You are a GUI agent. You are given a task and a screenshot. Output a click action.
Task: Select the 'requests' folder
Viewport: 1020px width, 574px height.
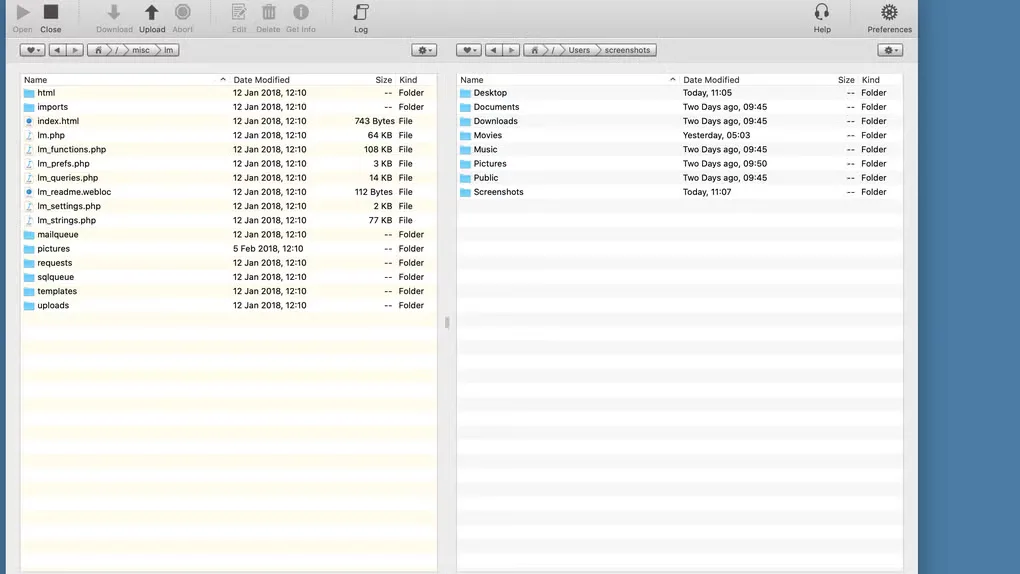tap(228, 263)
